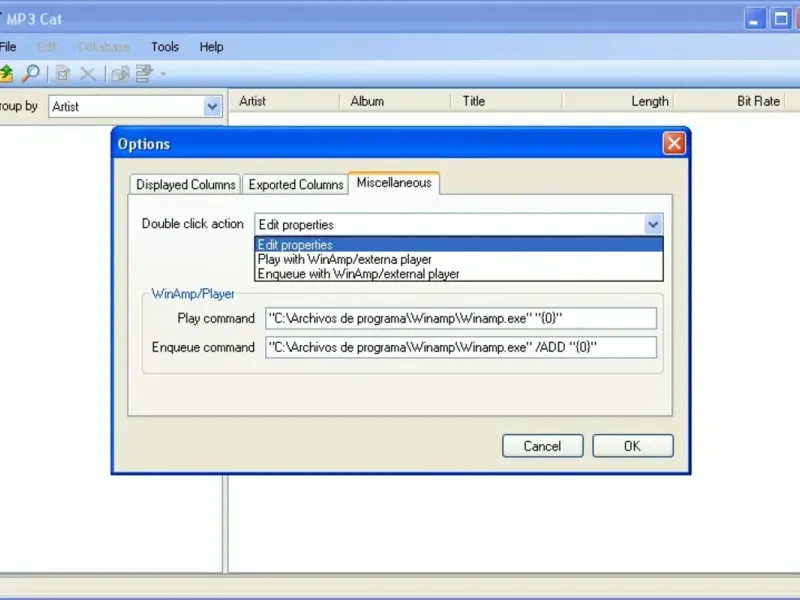The height and width of the screenshot is (600, 800).
Task: Choose Play with WinAmp/external player option
Action: [459, 259]
